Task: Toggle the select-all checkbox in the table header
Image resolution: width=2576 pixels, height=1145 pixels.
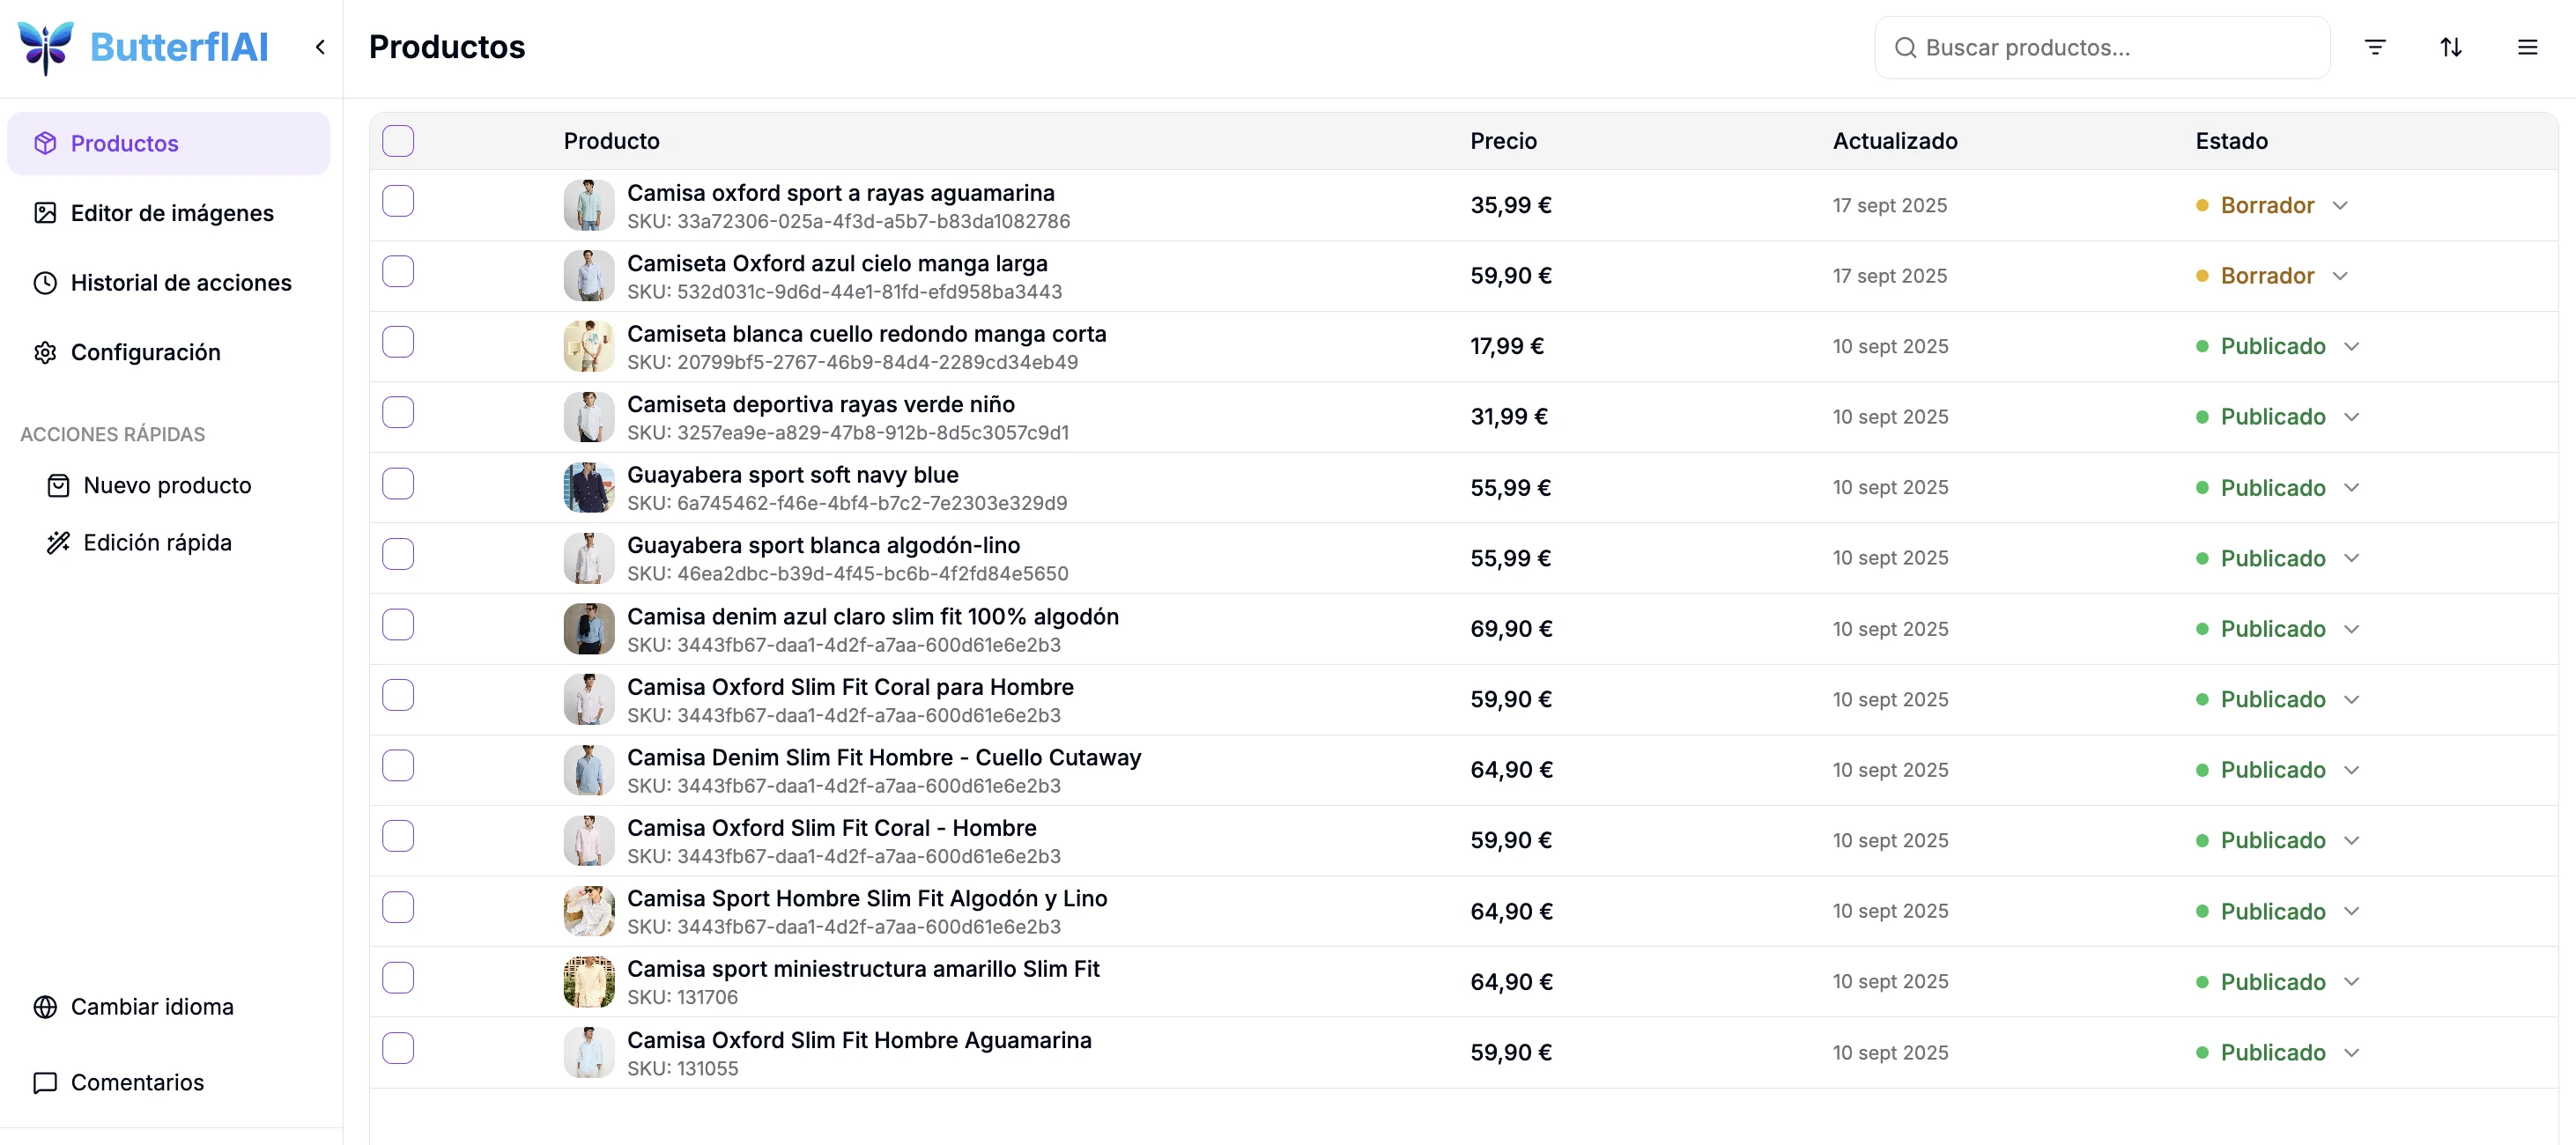Action: 398,141
